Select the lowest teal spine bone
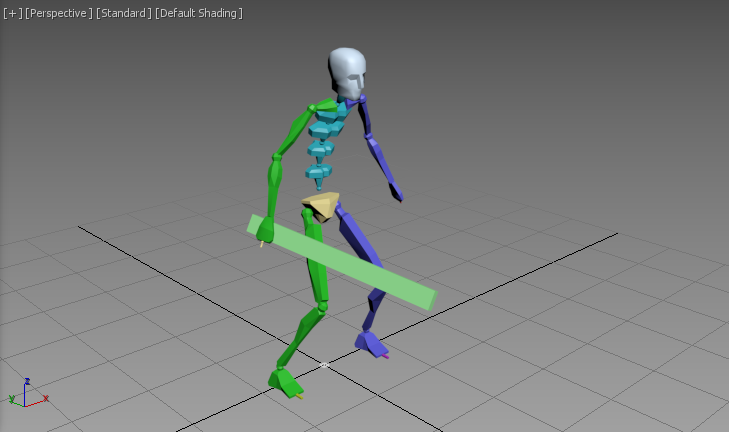Image resolution: width=729 pixels, height=432 pixels. (319, 173)
